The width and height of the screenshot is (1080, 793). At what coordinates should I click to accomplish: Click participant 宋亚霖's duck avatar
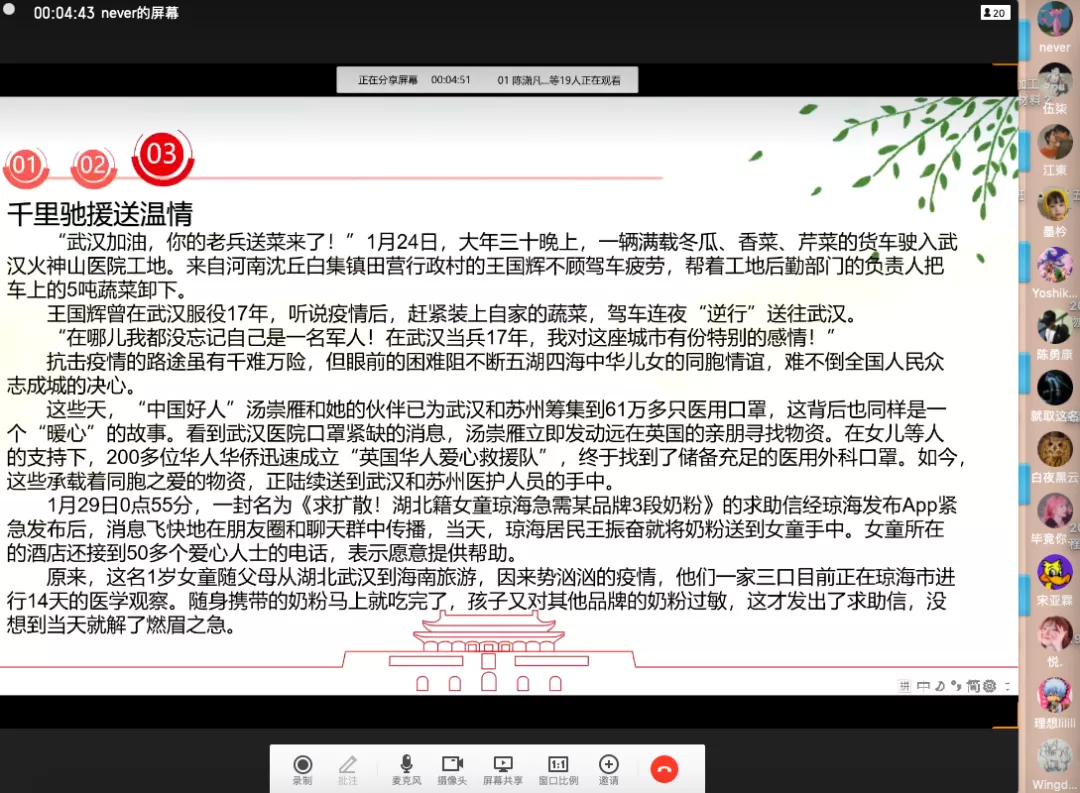click(x=1054, y=573)
